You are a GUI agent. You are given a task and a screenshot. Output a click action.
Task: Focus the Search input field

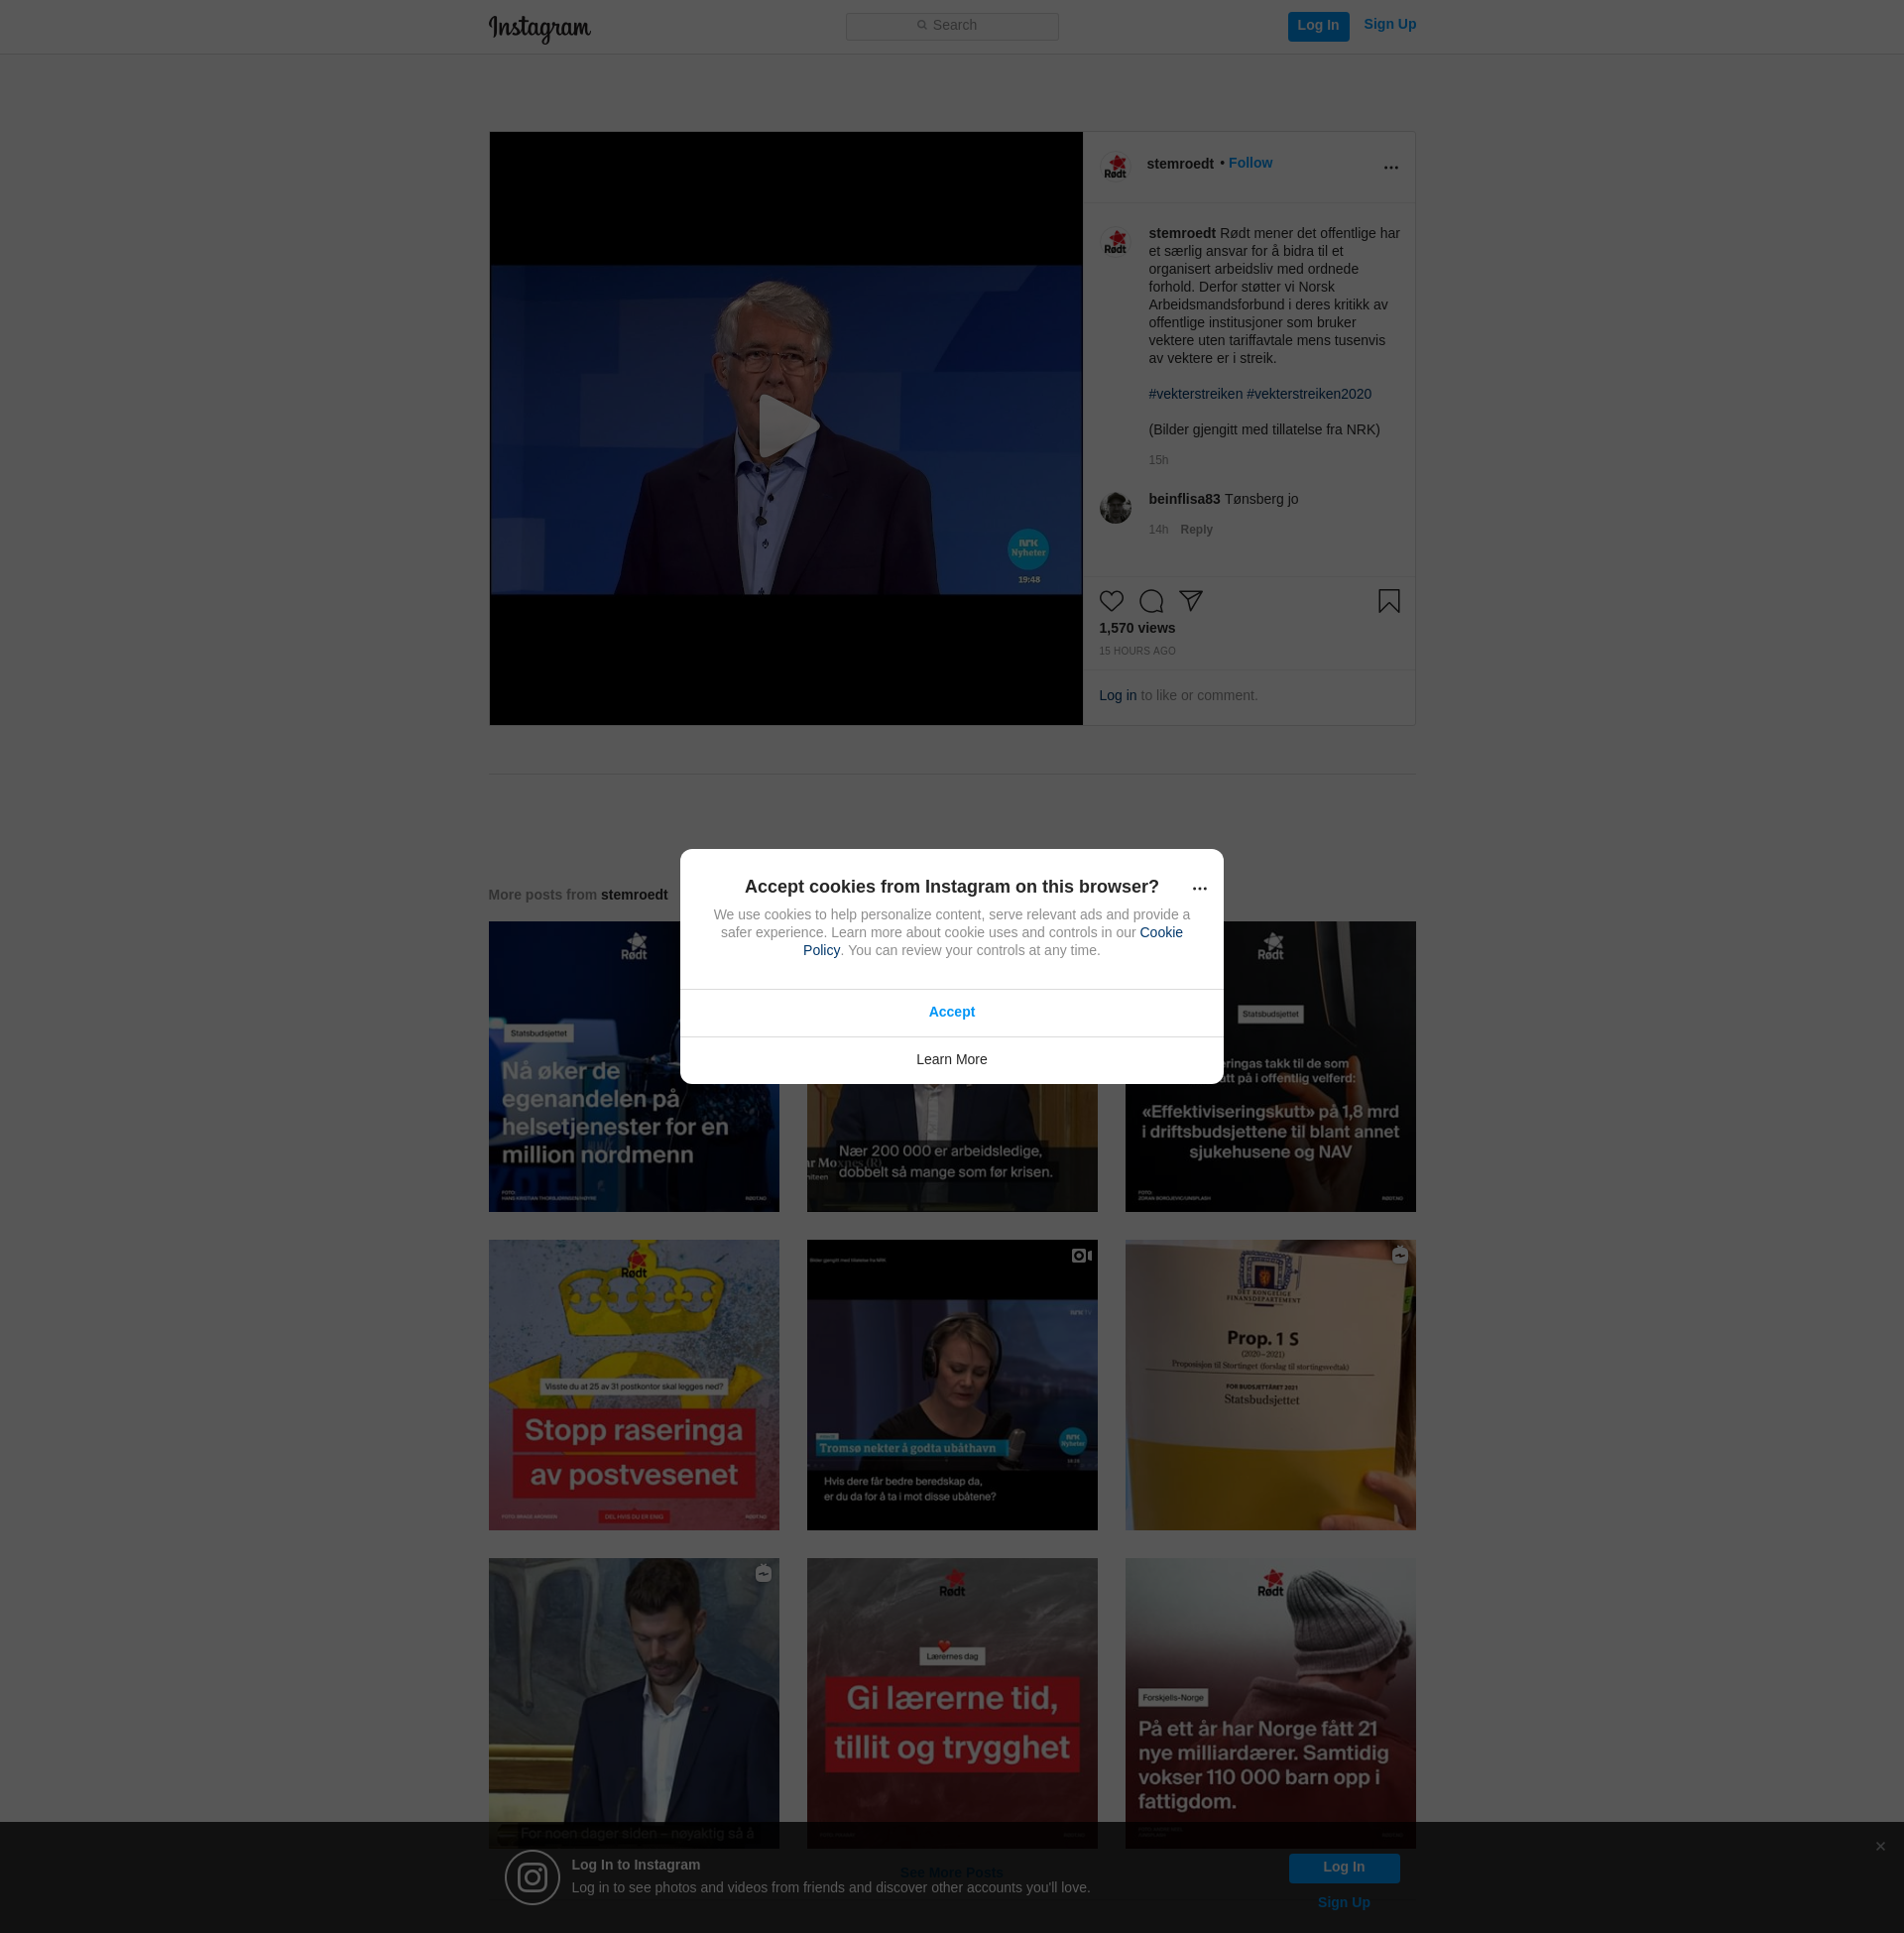pyautogui.click(x=951, y=26)
